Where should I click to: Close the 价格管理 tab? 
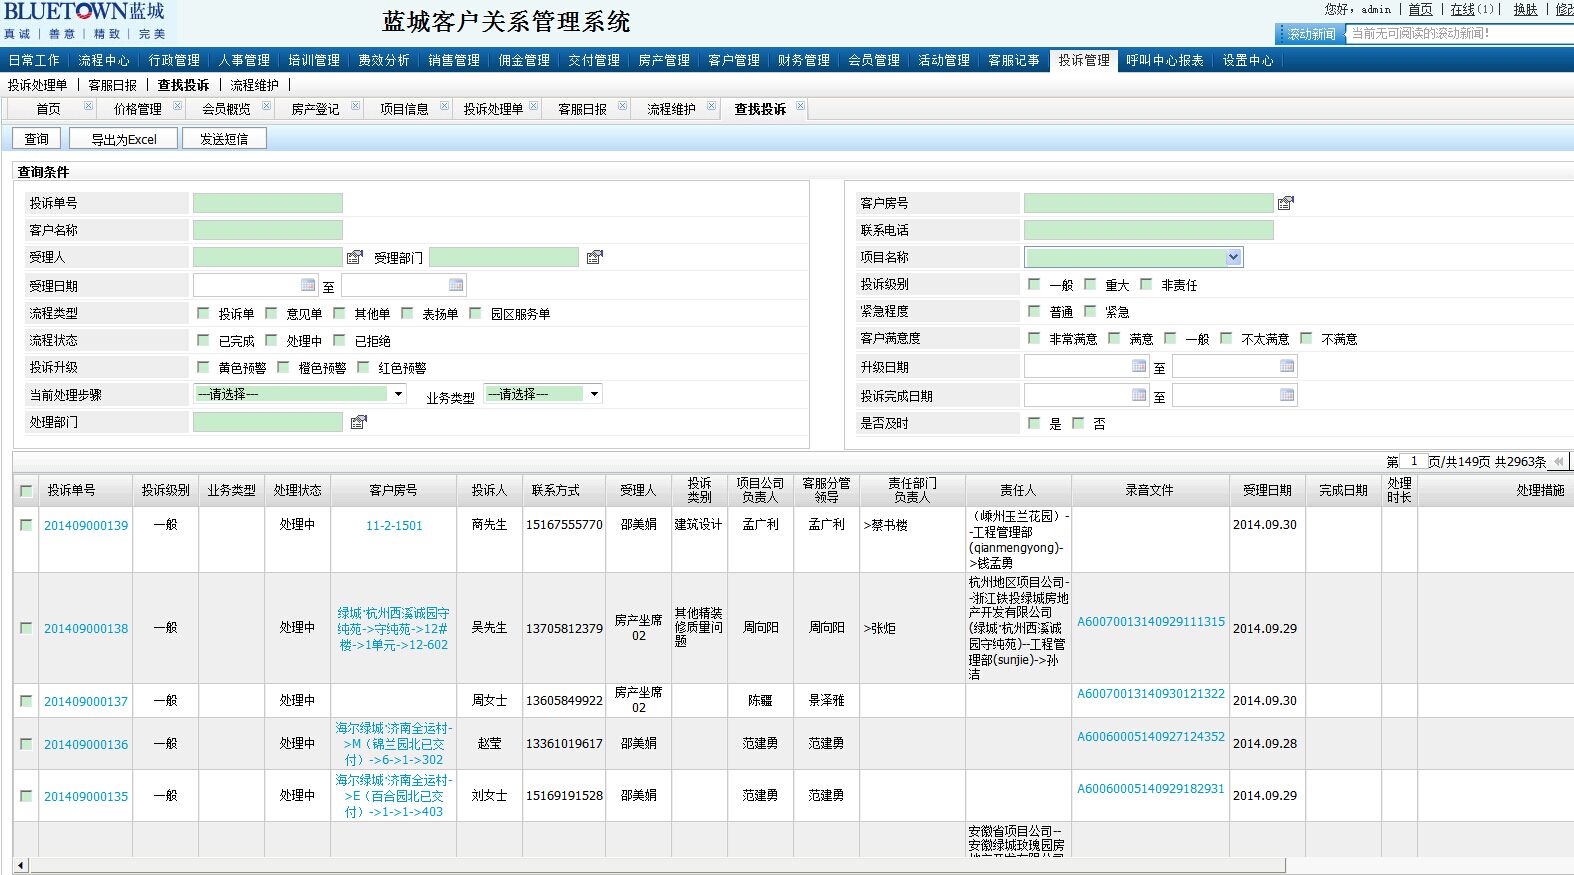[177, 105]
